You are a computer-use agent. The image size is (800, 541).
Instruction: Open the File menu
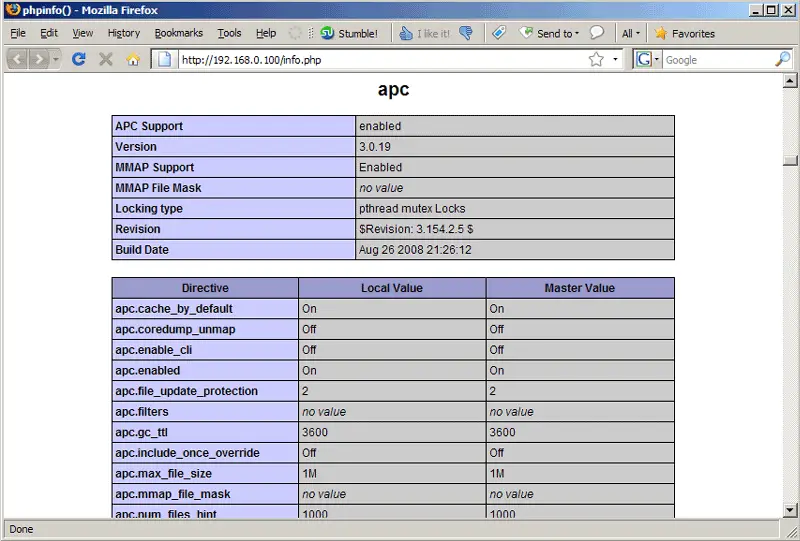click(18, 33)
